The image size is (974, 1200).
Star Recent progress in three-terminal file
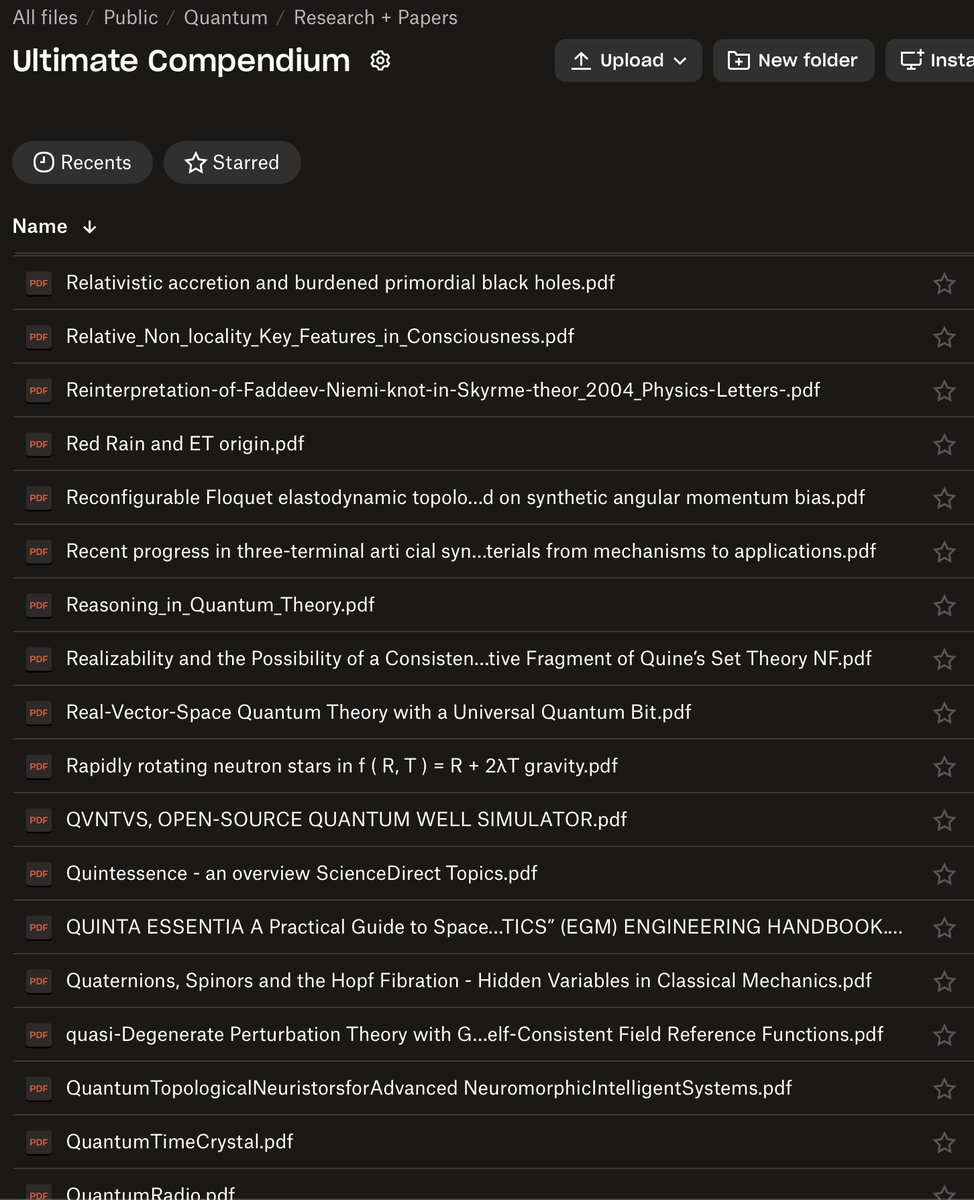pyautogui.click(x=944, y=552)
